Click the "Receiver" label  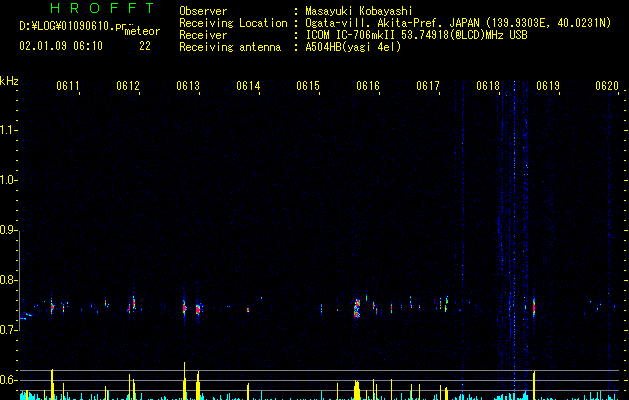click(x=203, y=35)
